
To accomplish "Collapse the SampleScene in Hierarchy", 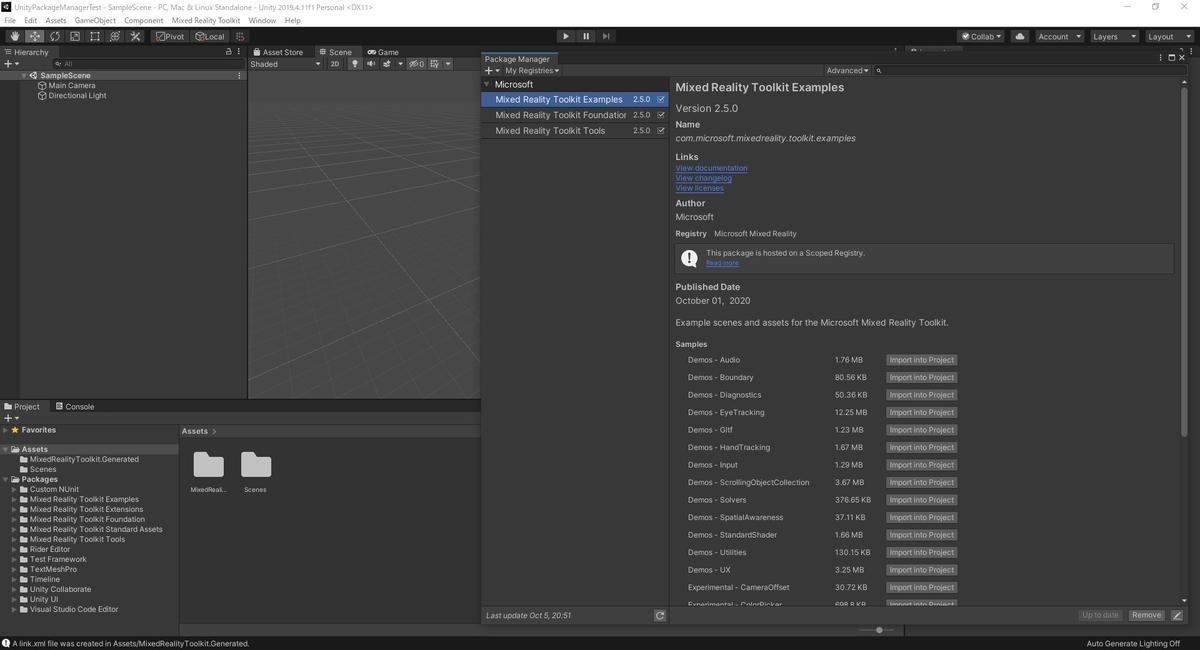I will pyautogui.click(x=24, y=76).
